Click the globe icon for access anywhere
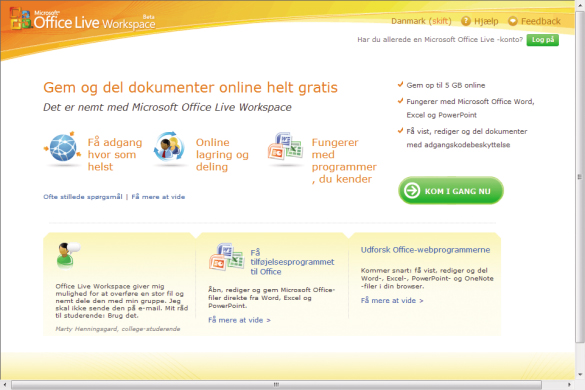Image resolution: width=585 pixels, height=390 pixels. coord(63,147)
